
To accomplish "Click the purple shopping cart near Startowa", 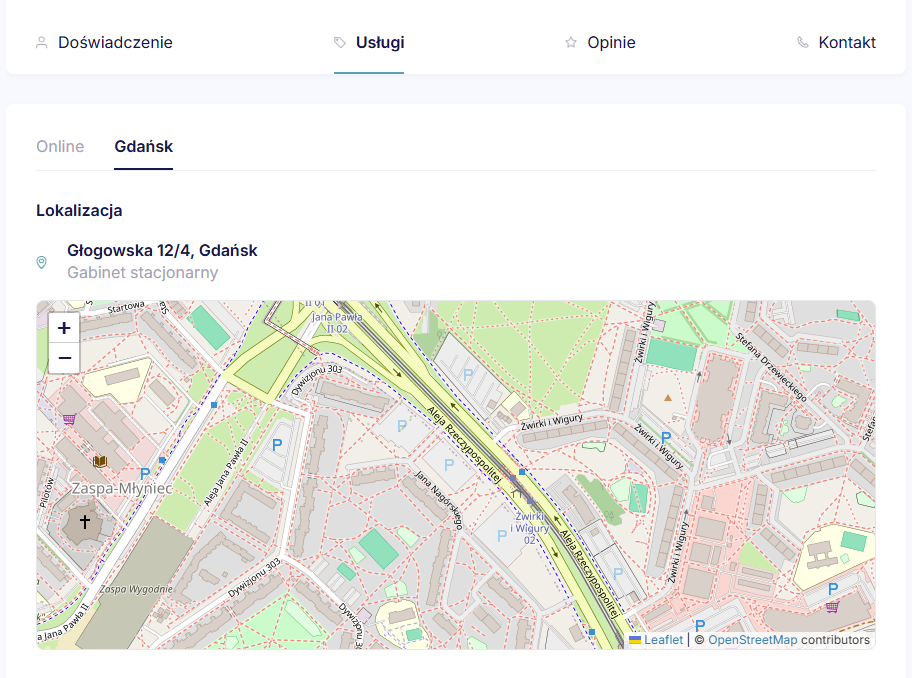I will pyautogui.click(x=68, y=419).
